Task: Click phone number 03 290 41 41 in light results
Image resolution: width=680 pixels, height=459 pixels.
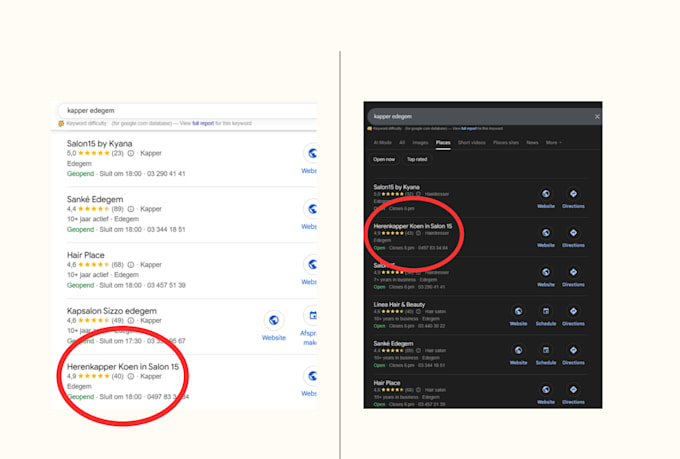Action: click(x=166, y=174)
